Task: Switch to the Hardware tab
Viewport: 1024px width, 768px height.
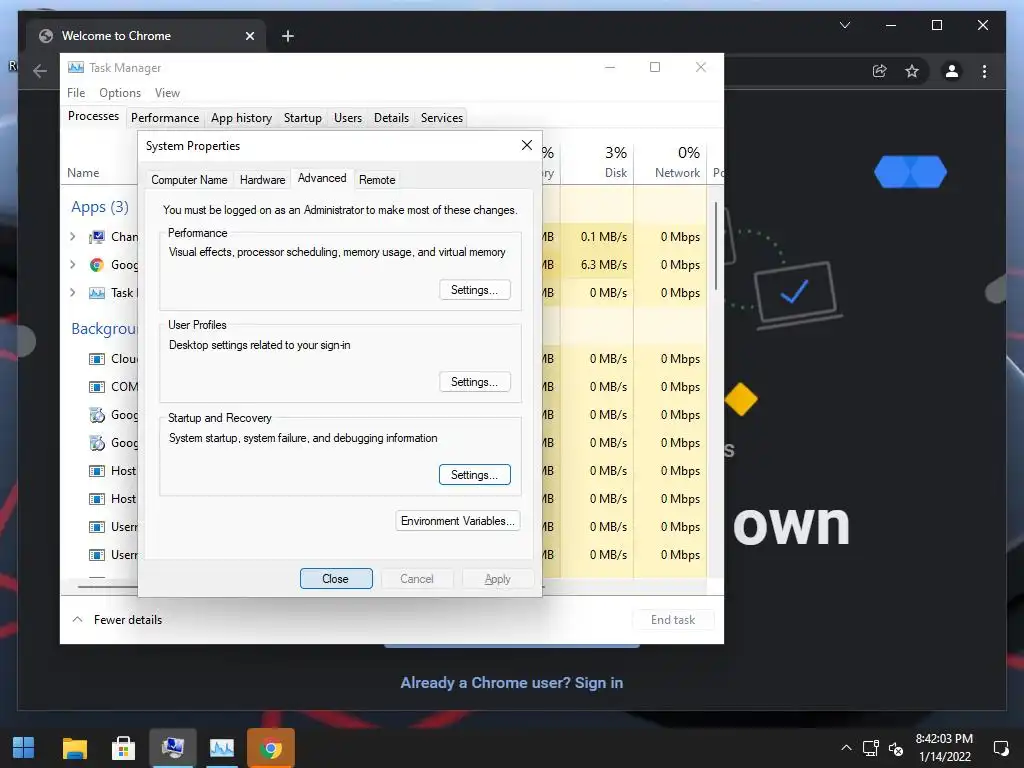Action: (x=263, y=180)
